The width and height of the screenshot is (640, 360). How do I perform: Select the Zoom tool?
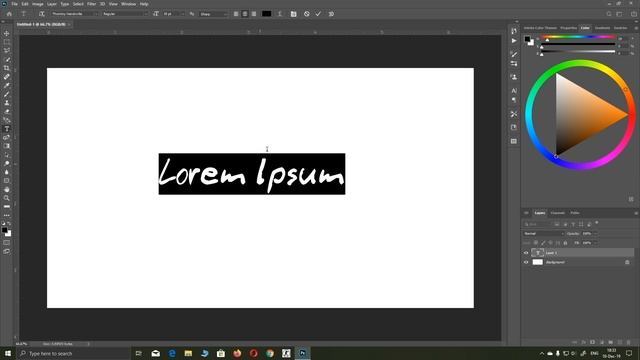7,198
